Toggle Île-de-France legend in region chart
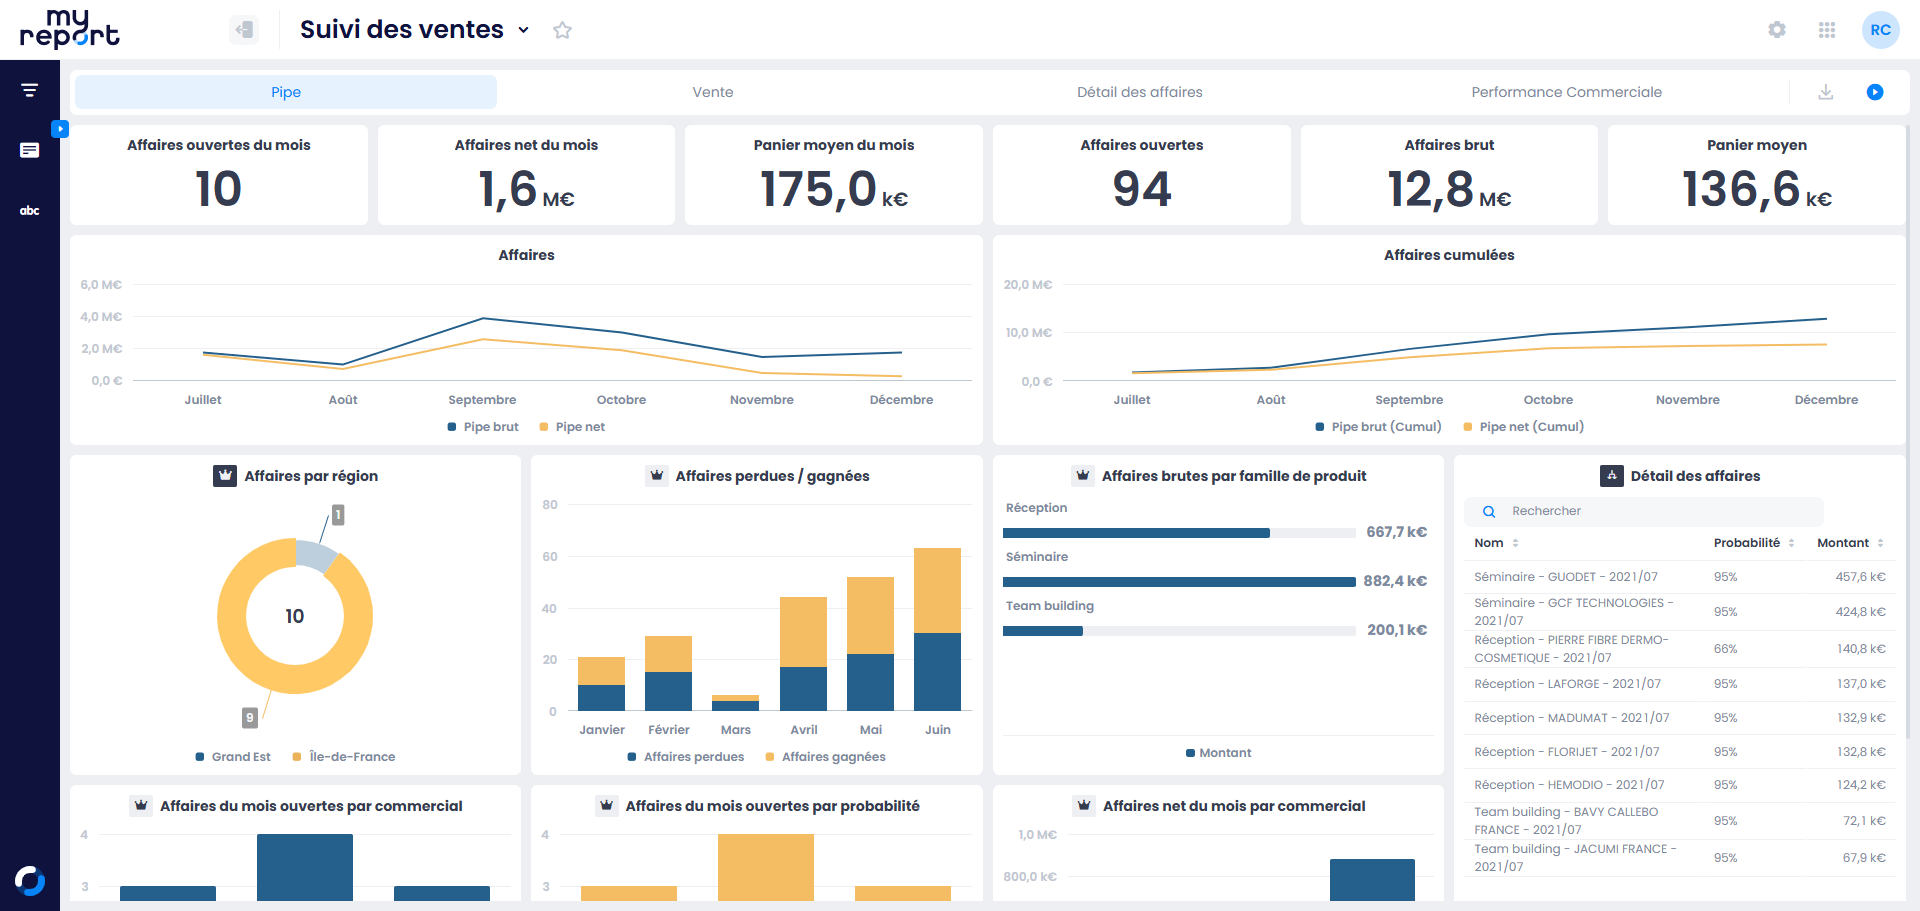This screenshot has height=911, width=1920. pyautogui.click(x=344, y=757)
